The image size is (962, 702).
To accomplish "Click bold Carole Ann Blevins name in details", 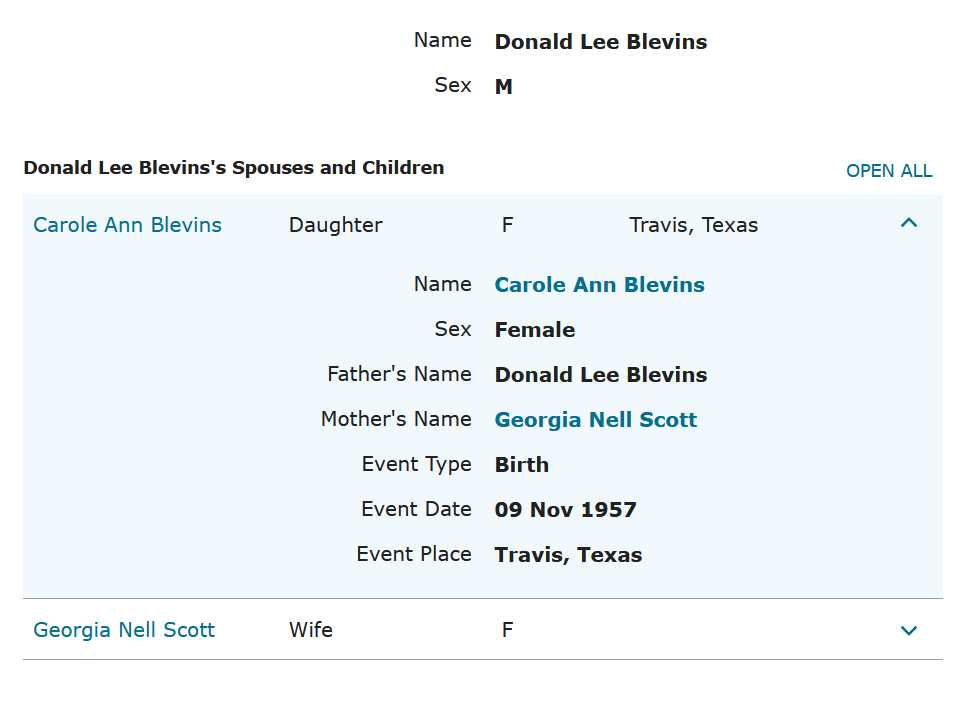I will (599, 285).
